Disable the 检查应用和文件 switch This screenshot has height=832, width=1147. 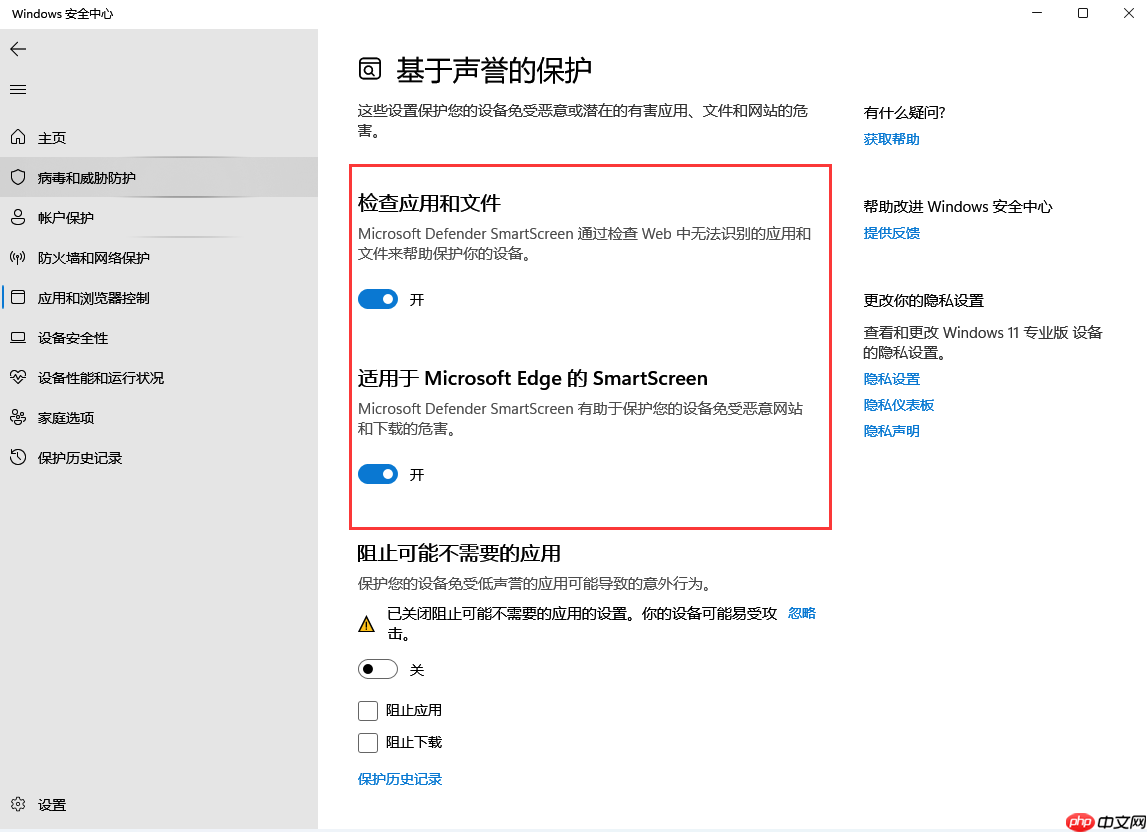coord(377,298)
